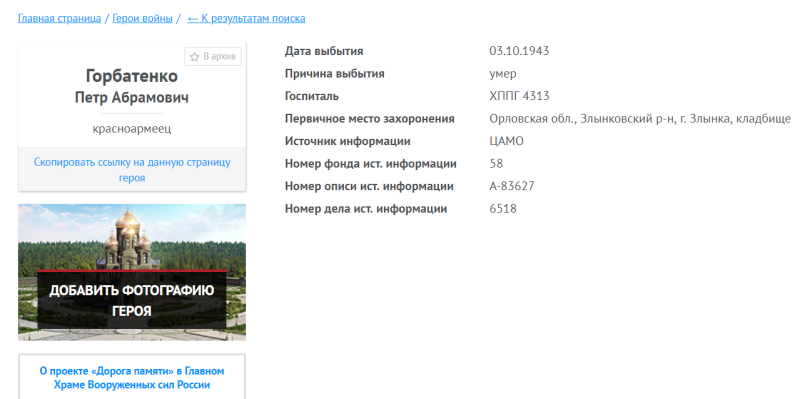The width and height of the screenshot is (800, 399).
Task: Open the 'Главная страница' breadcrumb link
Action: pos(59,18)
